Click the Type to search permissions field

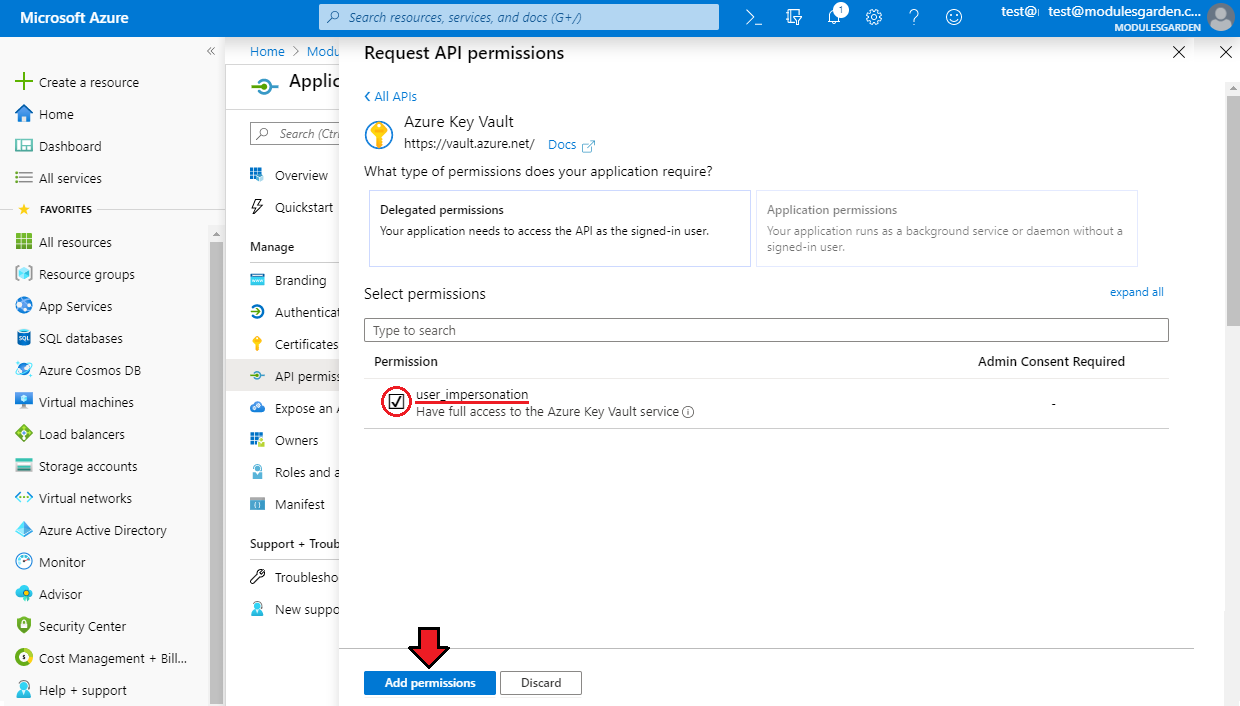click(x=766, y=330)
